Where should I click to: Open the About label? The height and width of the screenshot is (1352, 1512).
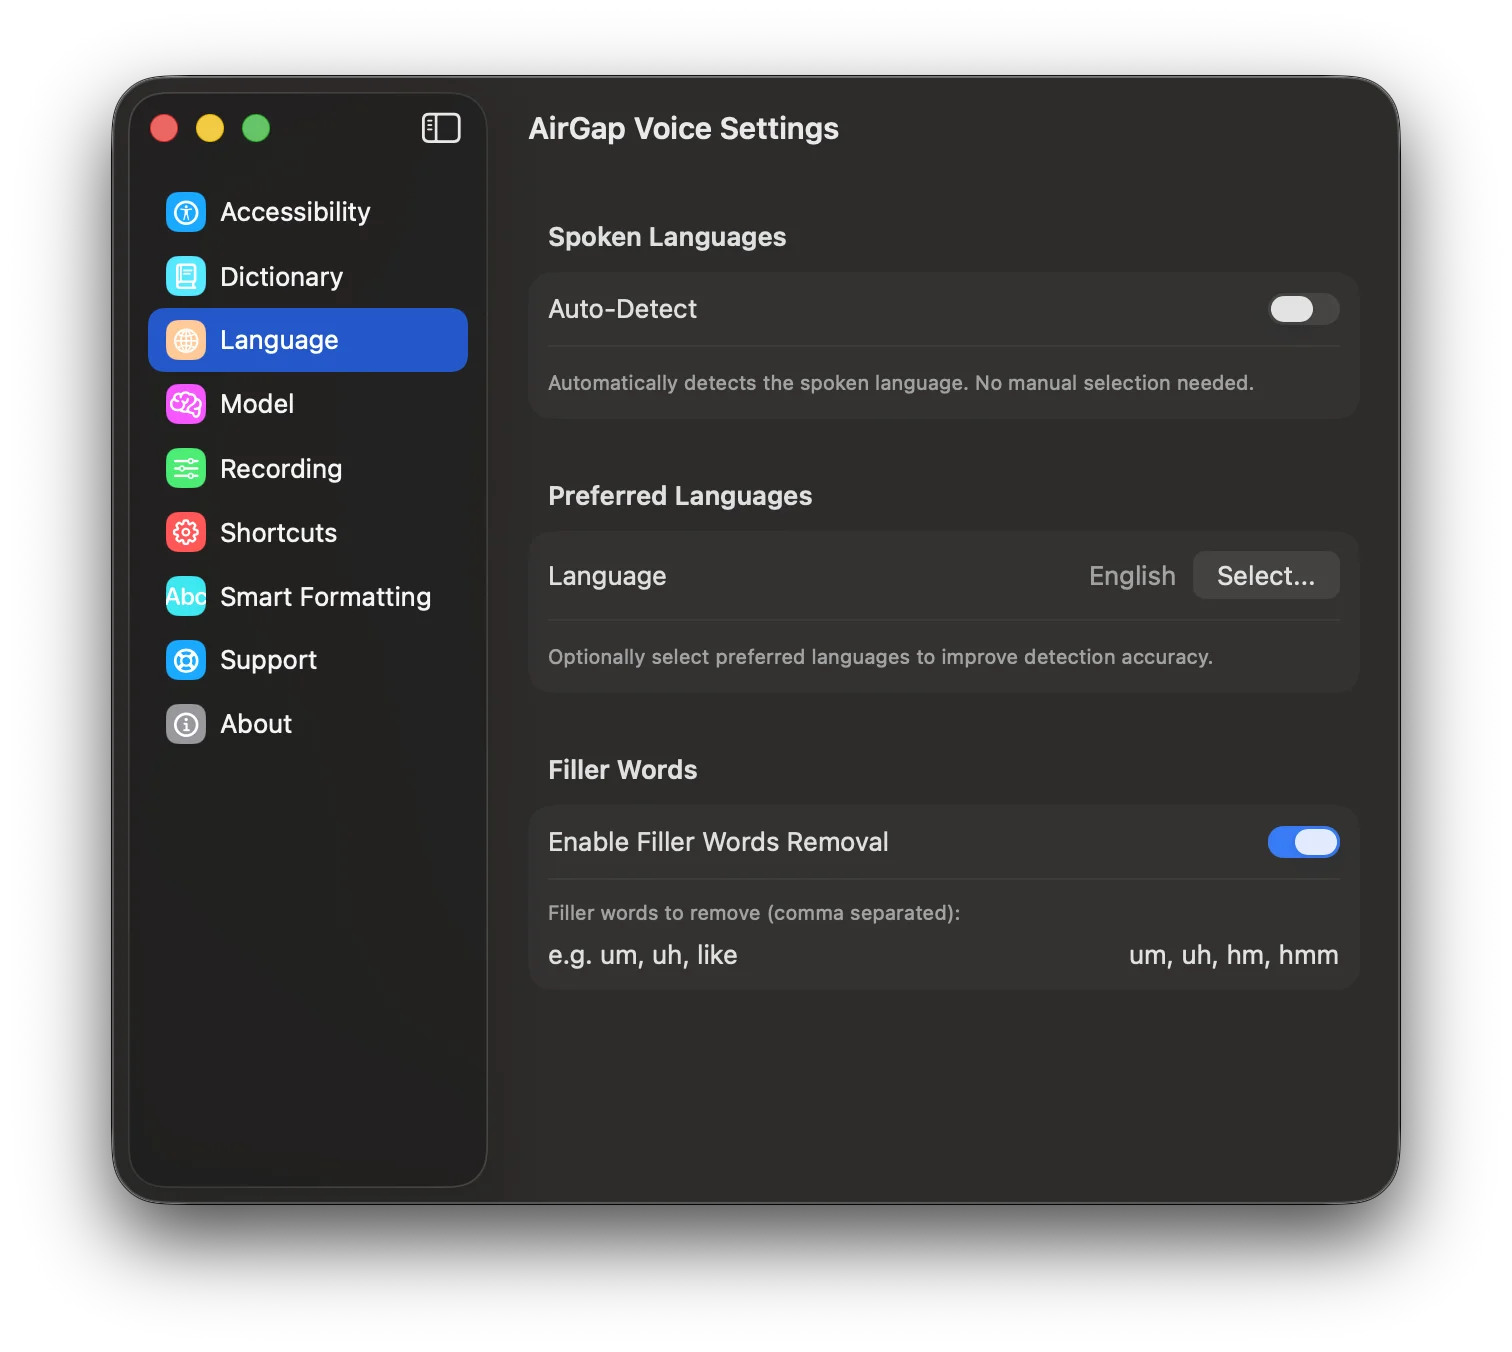pyautogui.click(x=256, y=724)
